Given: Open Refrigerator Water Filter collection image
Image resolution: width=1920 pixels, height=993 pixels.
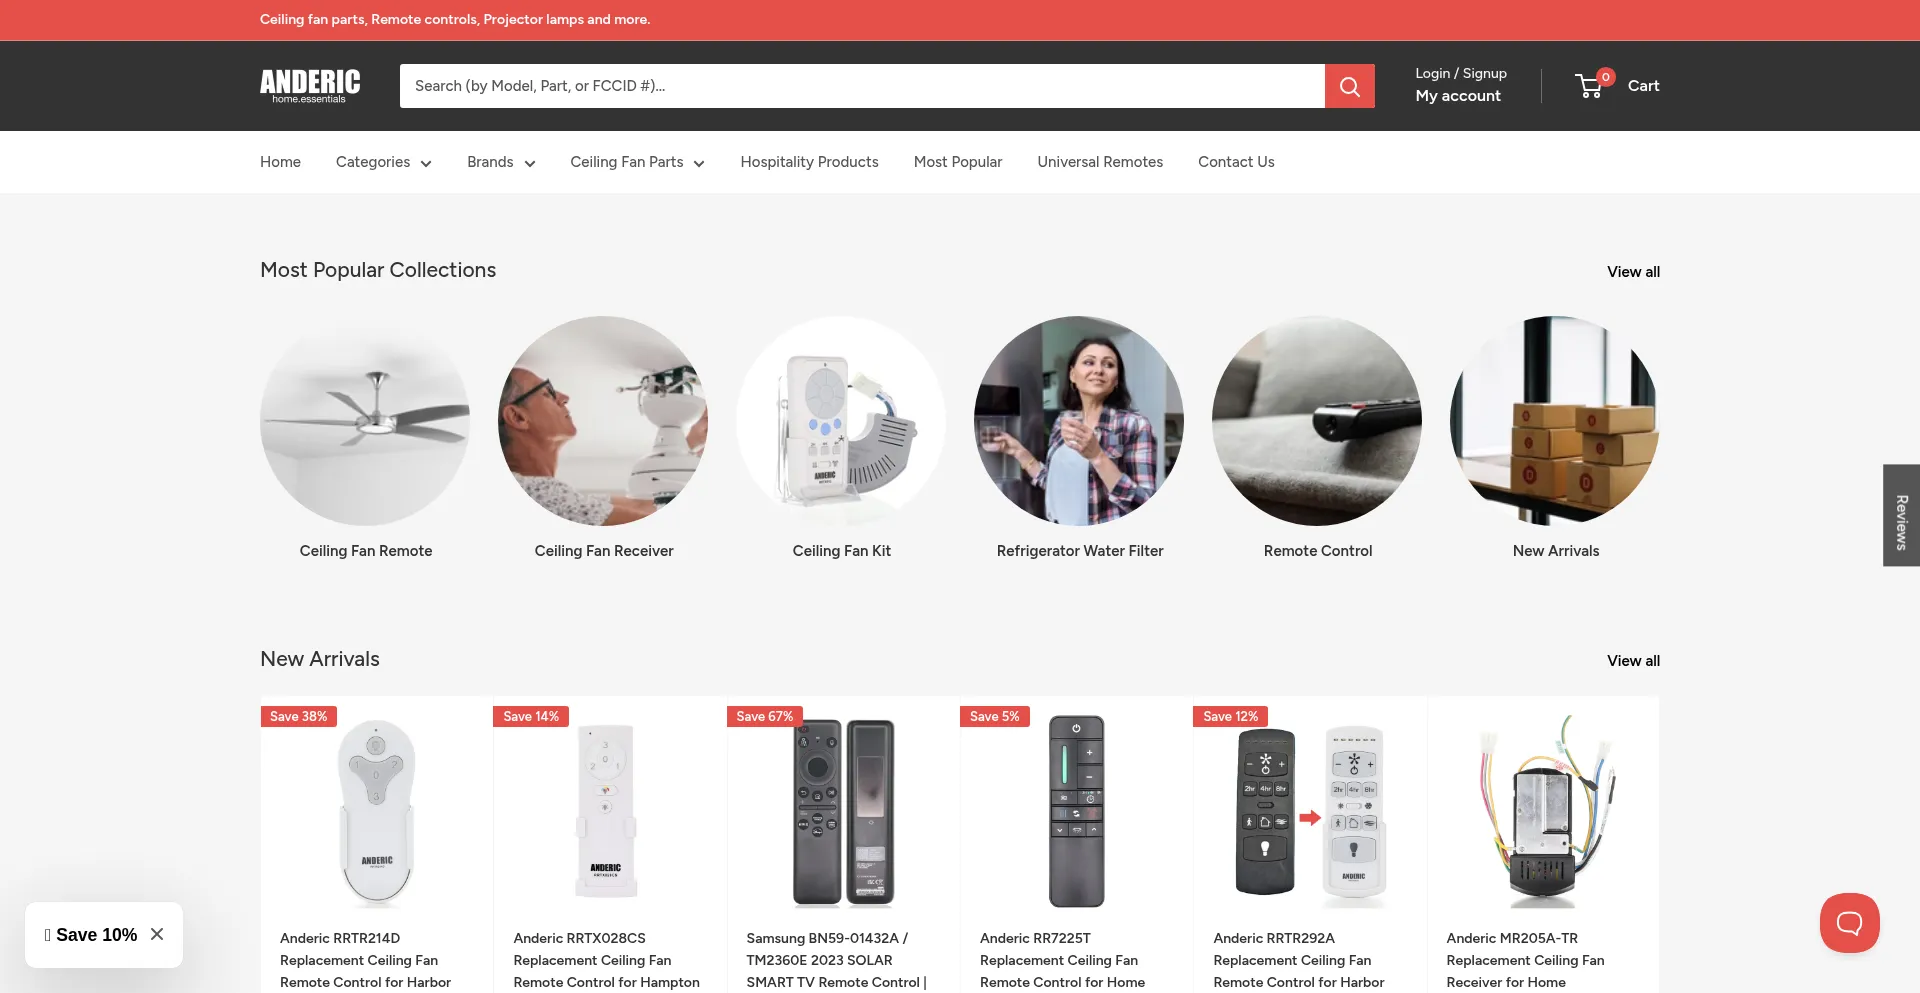Looking at the screenshot, I should pos(1079,421).
